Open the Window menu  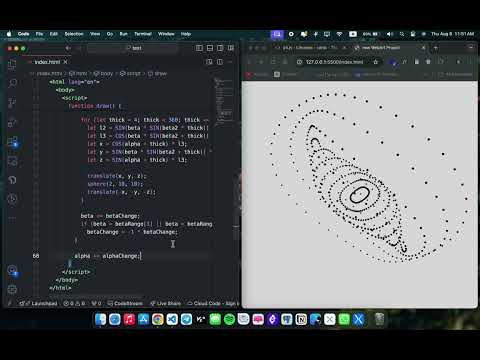pyautogui.click(x=166, y=34)
